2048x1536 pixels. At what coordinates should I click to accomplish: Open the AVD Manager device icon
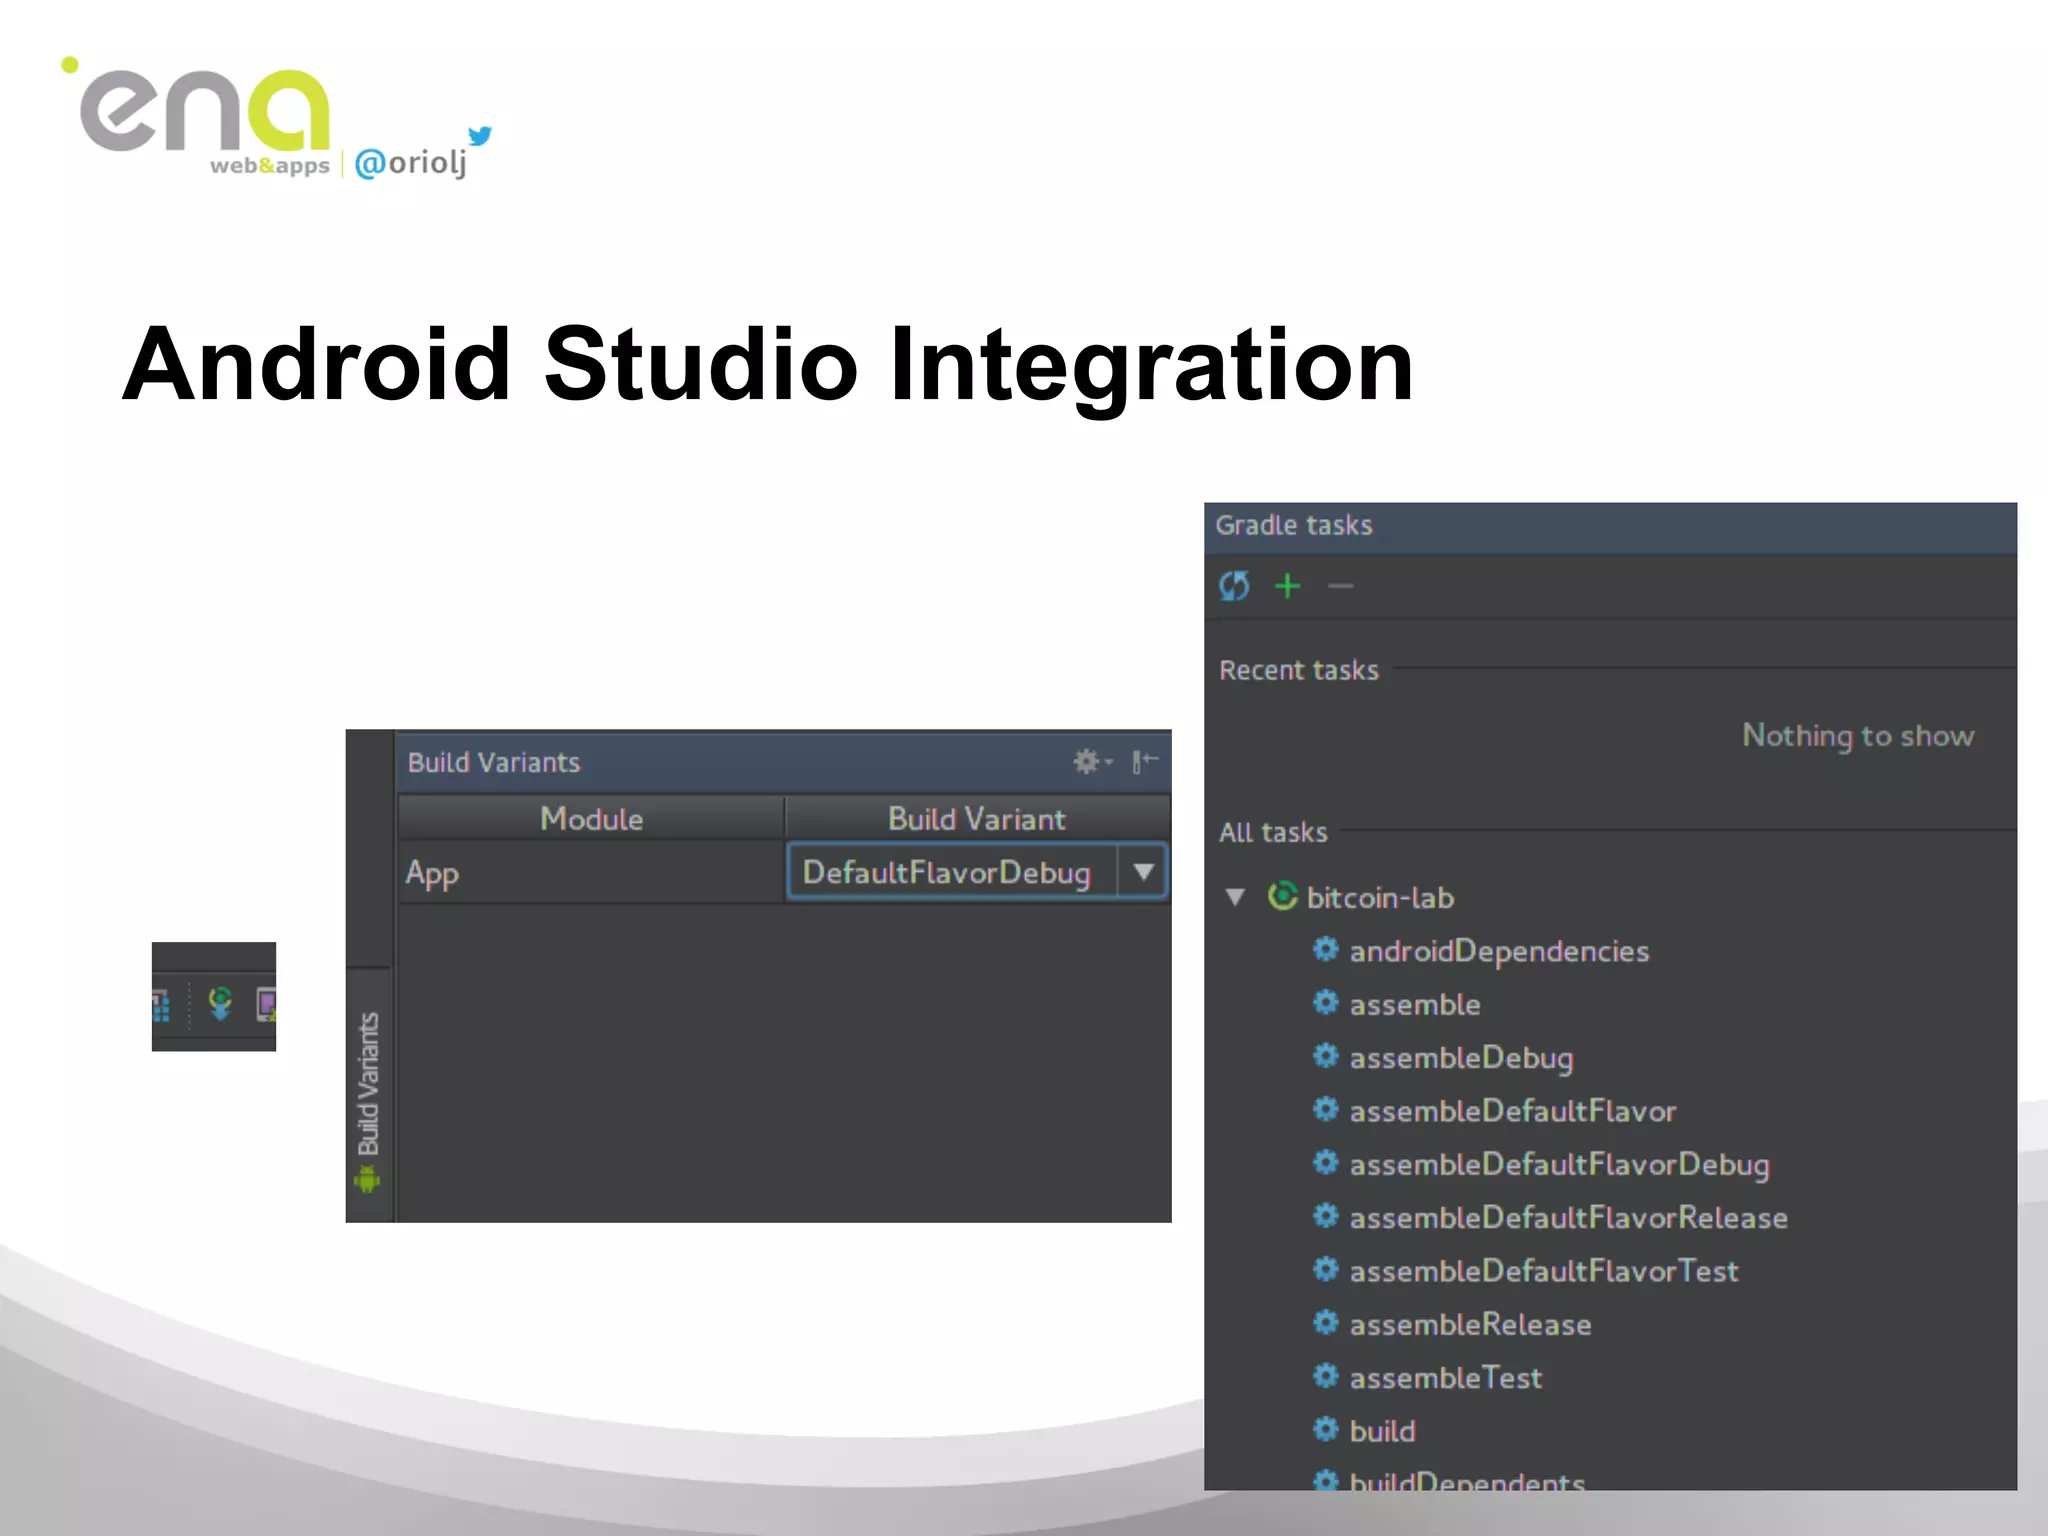pos(266,1003)
